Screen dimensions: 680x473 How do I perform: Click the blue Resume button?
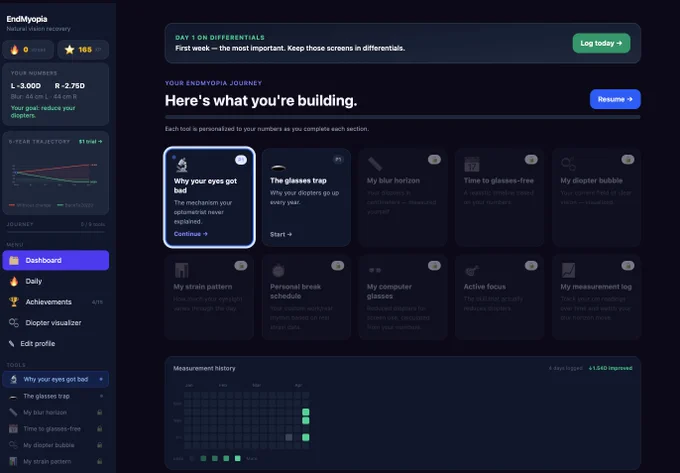[x=615, y=99]
